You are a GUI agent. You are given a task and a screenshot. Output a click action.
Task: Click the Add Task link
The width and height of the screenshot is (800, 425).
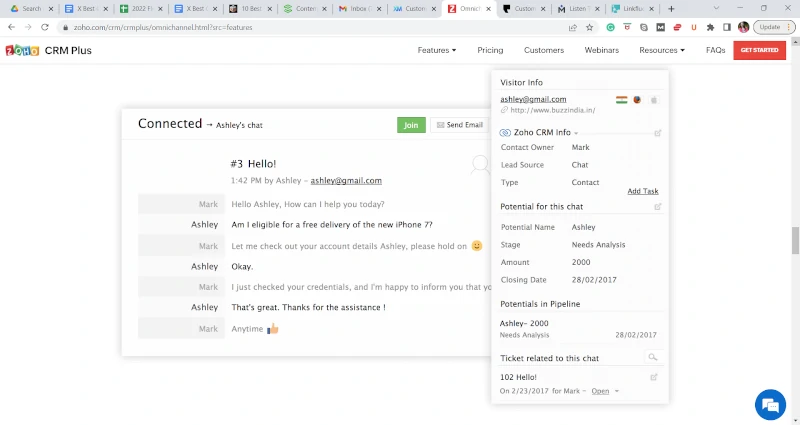(x=642, y=191)
